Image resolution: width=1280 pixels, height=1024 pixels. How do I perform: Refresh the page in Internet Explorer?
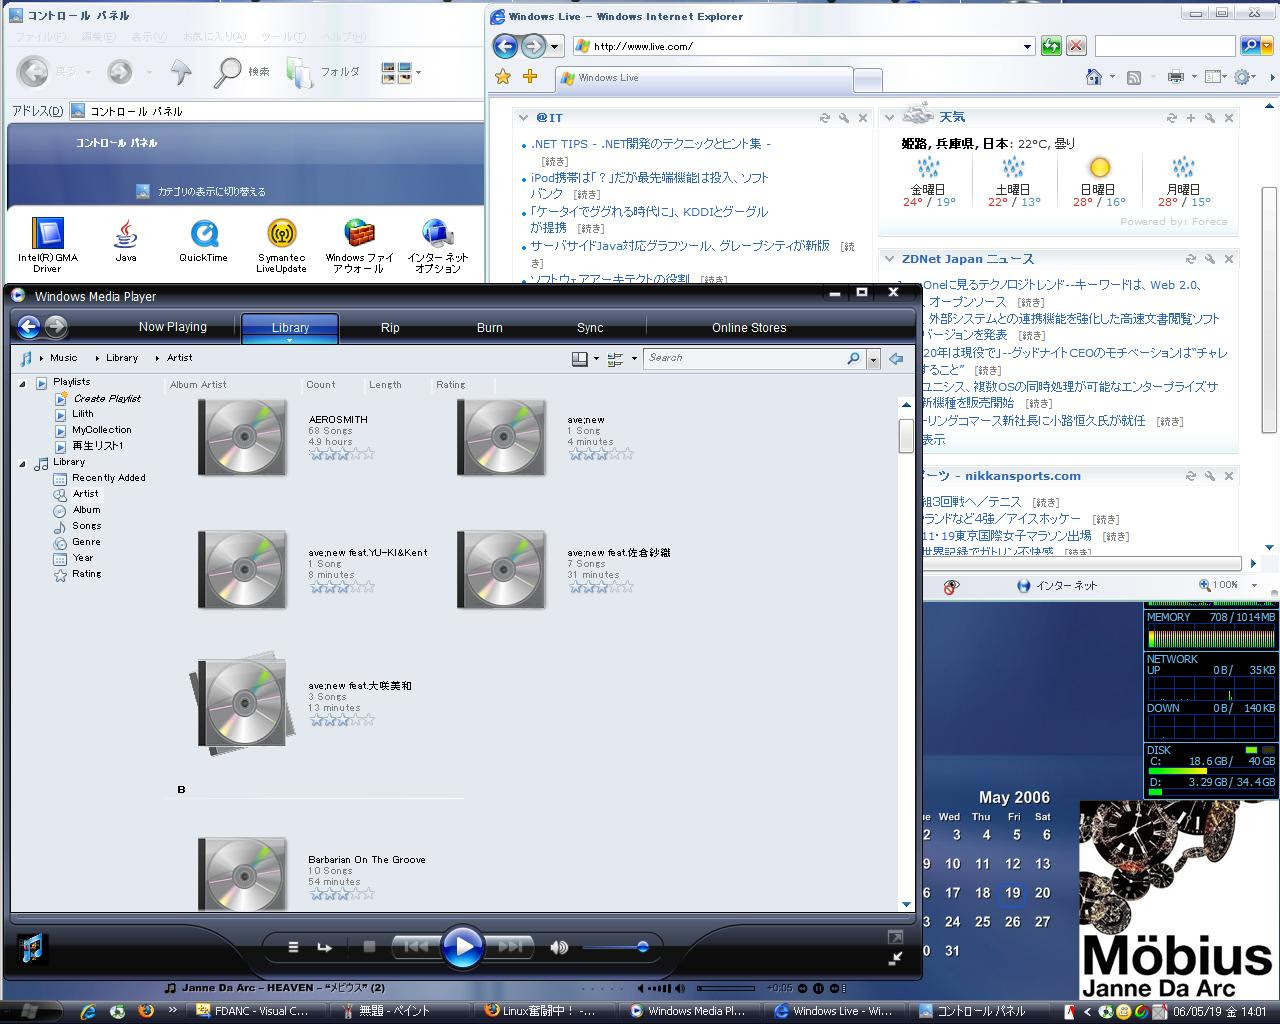[1050, 46]
